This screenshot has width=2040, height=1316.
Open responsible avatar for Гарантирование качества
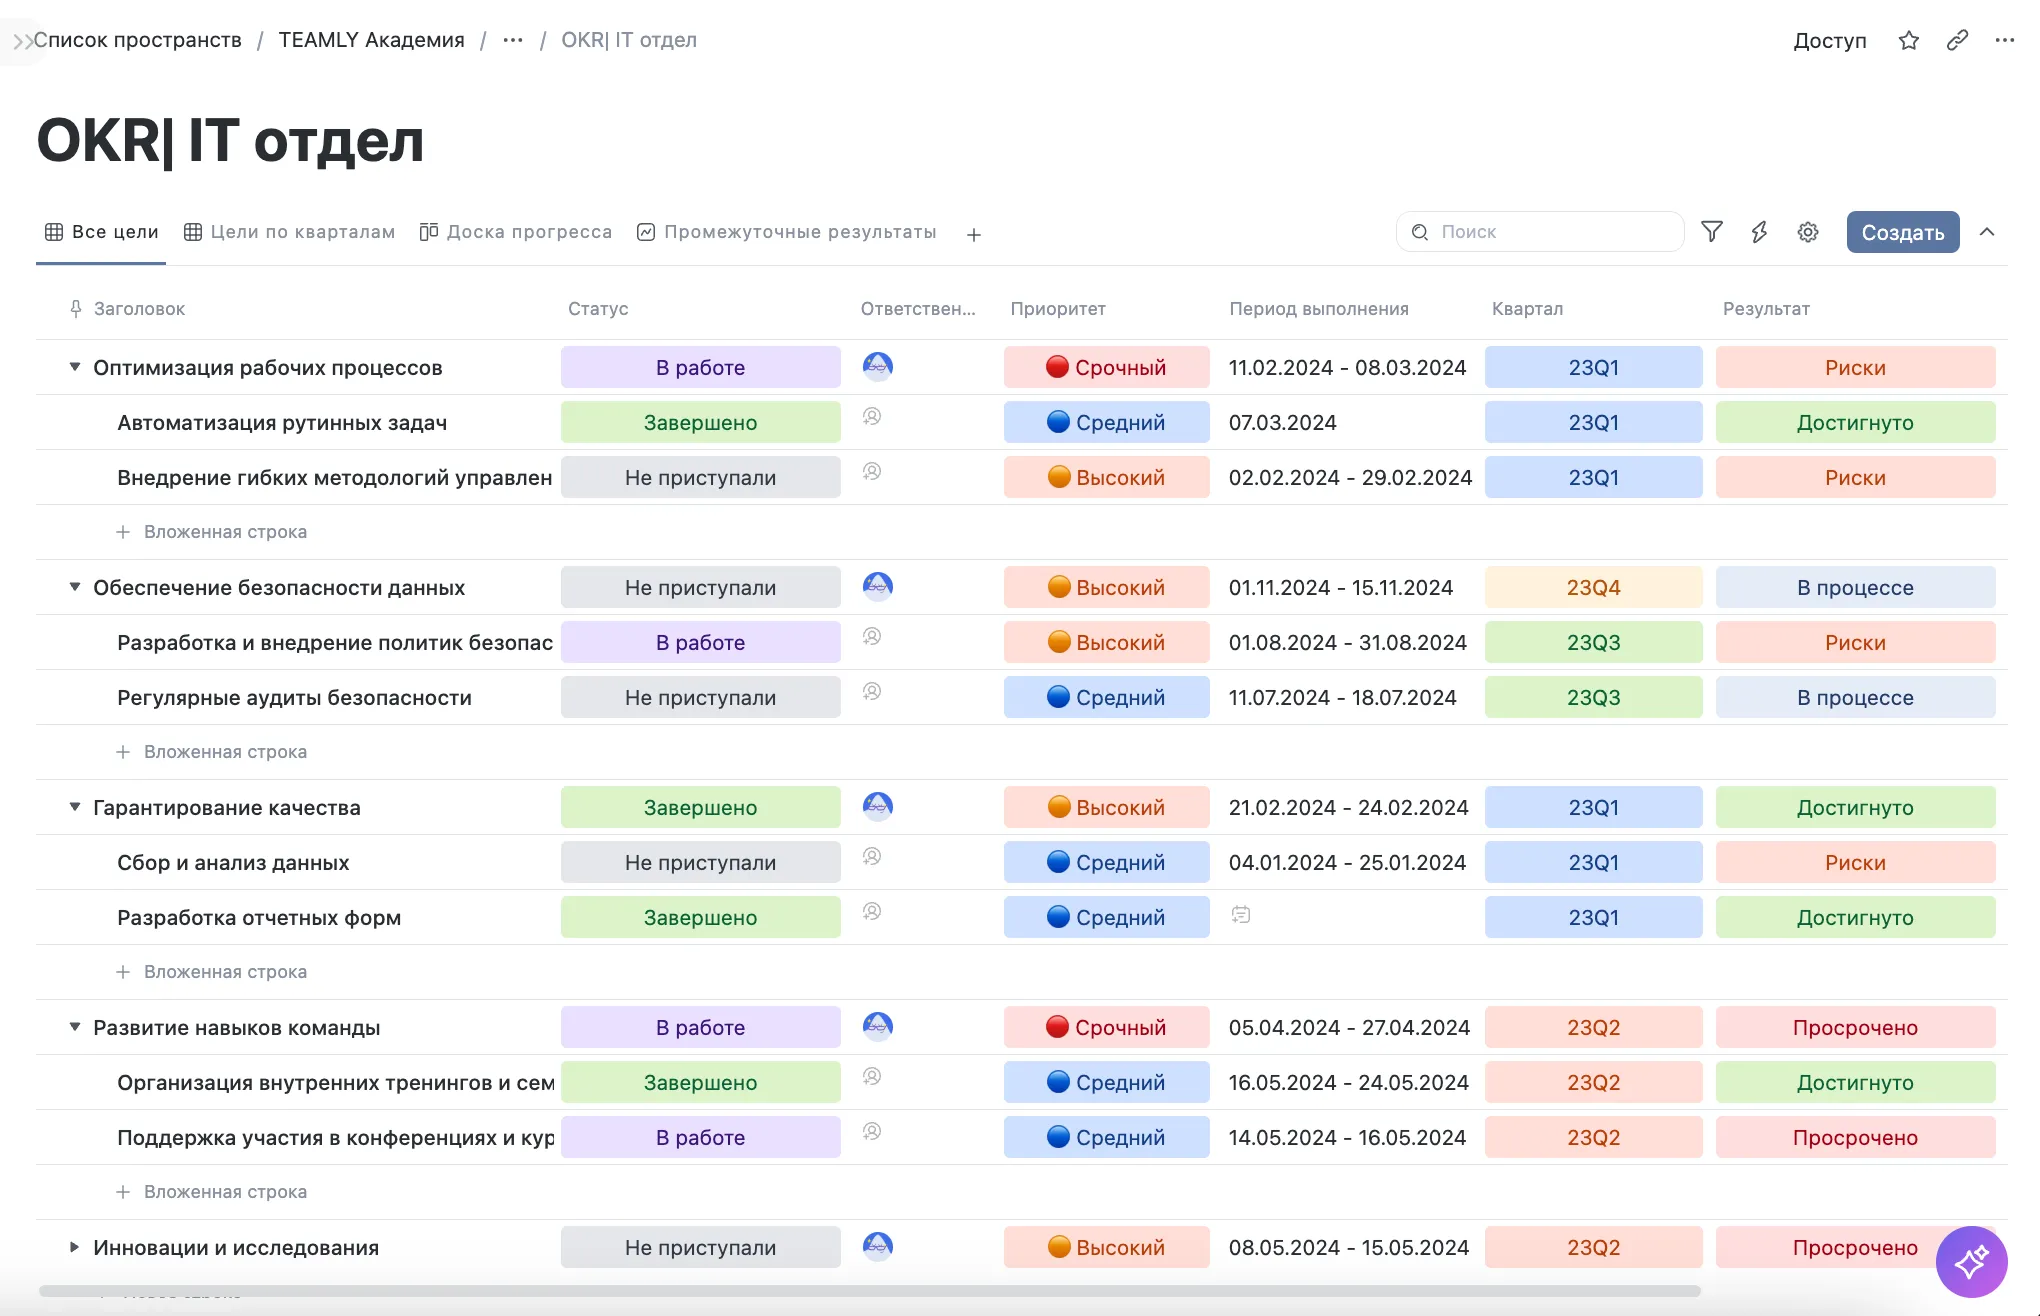coord(877,806)
